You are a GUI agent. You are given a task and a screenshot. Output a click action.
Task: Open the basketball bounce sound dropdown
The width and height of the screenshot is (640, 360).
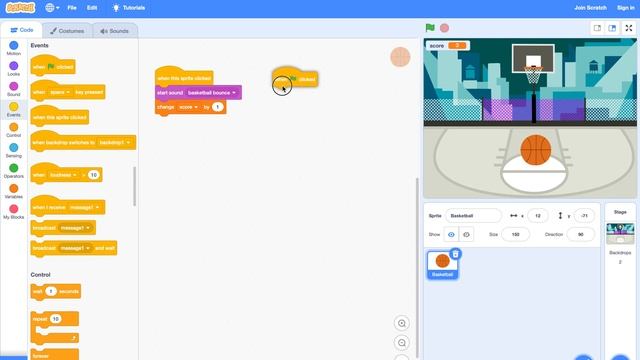click(212, 93)
